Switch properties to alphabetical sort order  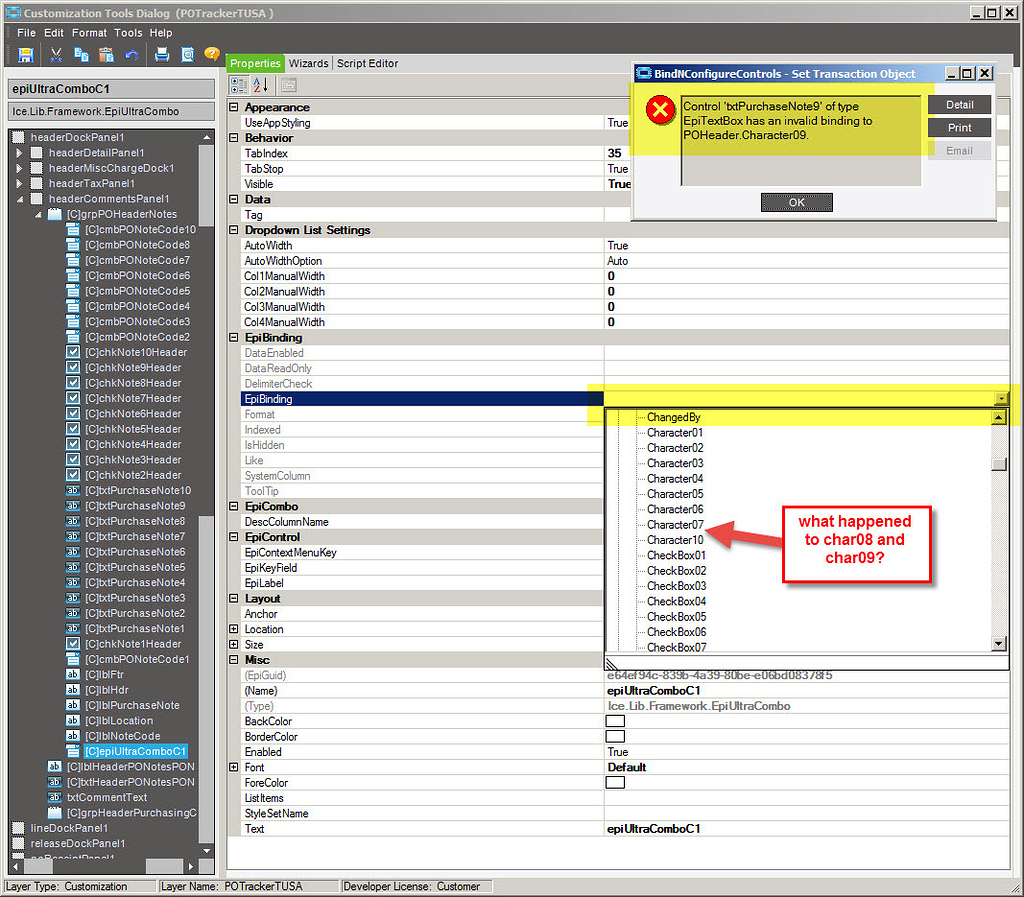coord(258,84)
